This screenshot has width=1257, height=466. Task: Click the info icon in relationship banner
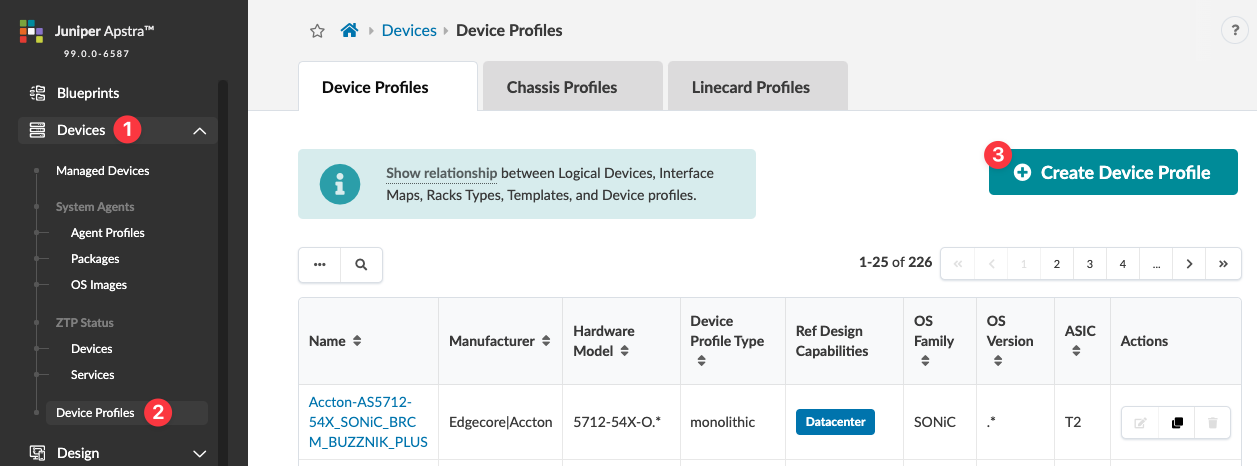click(x=340, y=184)
